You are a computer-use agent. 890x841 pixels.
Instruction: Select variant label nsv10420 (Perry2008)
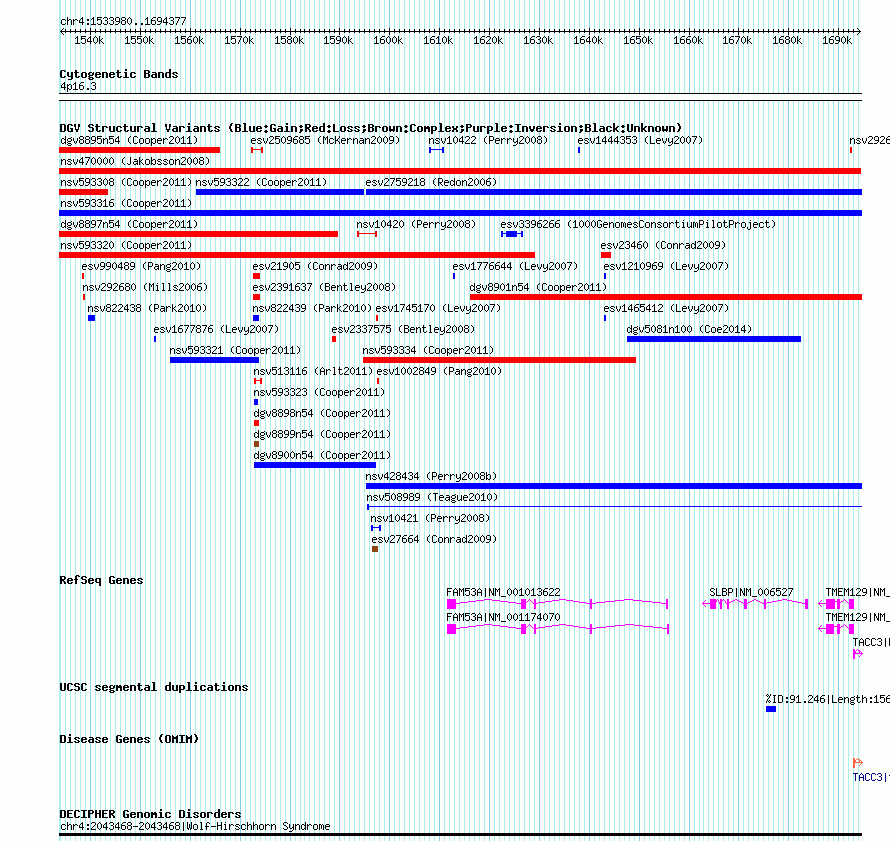(x=416, y=224)
